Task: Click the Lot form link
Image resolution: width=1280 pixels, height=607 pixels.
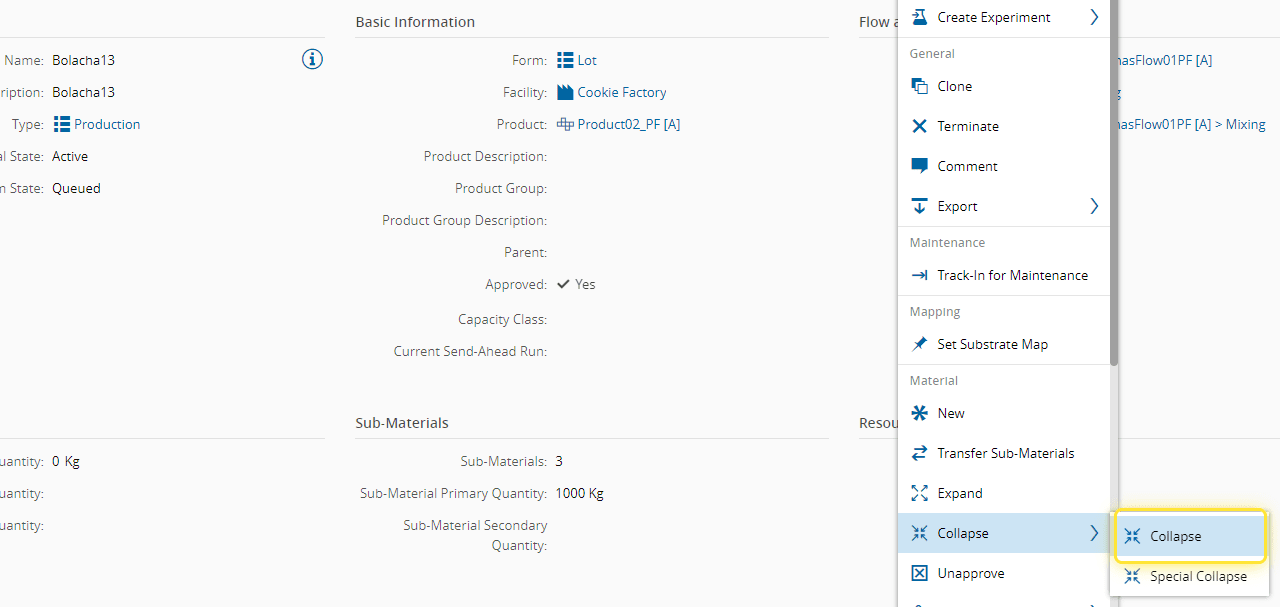Action: [x=586, y=60]
